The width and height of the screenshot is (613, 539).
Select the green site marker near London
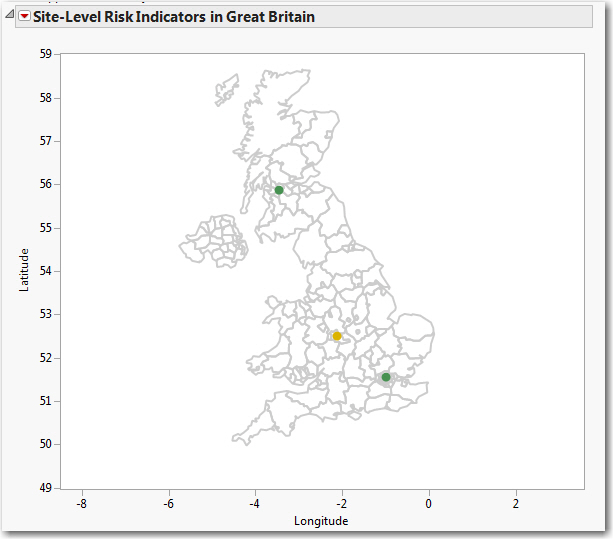click(x=386, y=377)
